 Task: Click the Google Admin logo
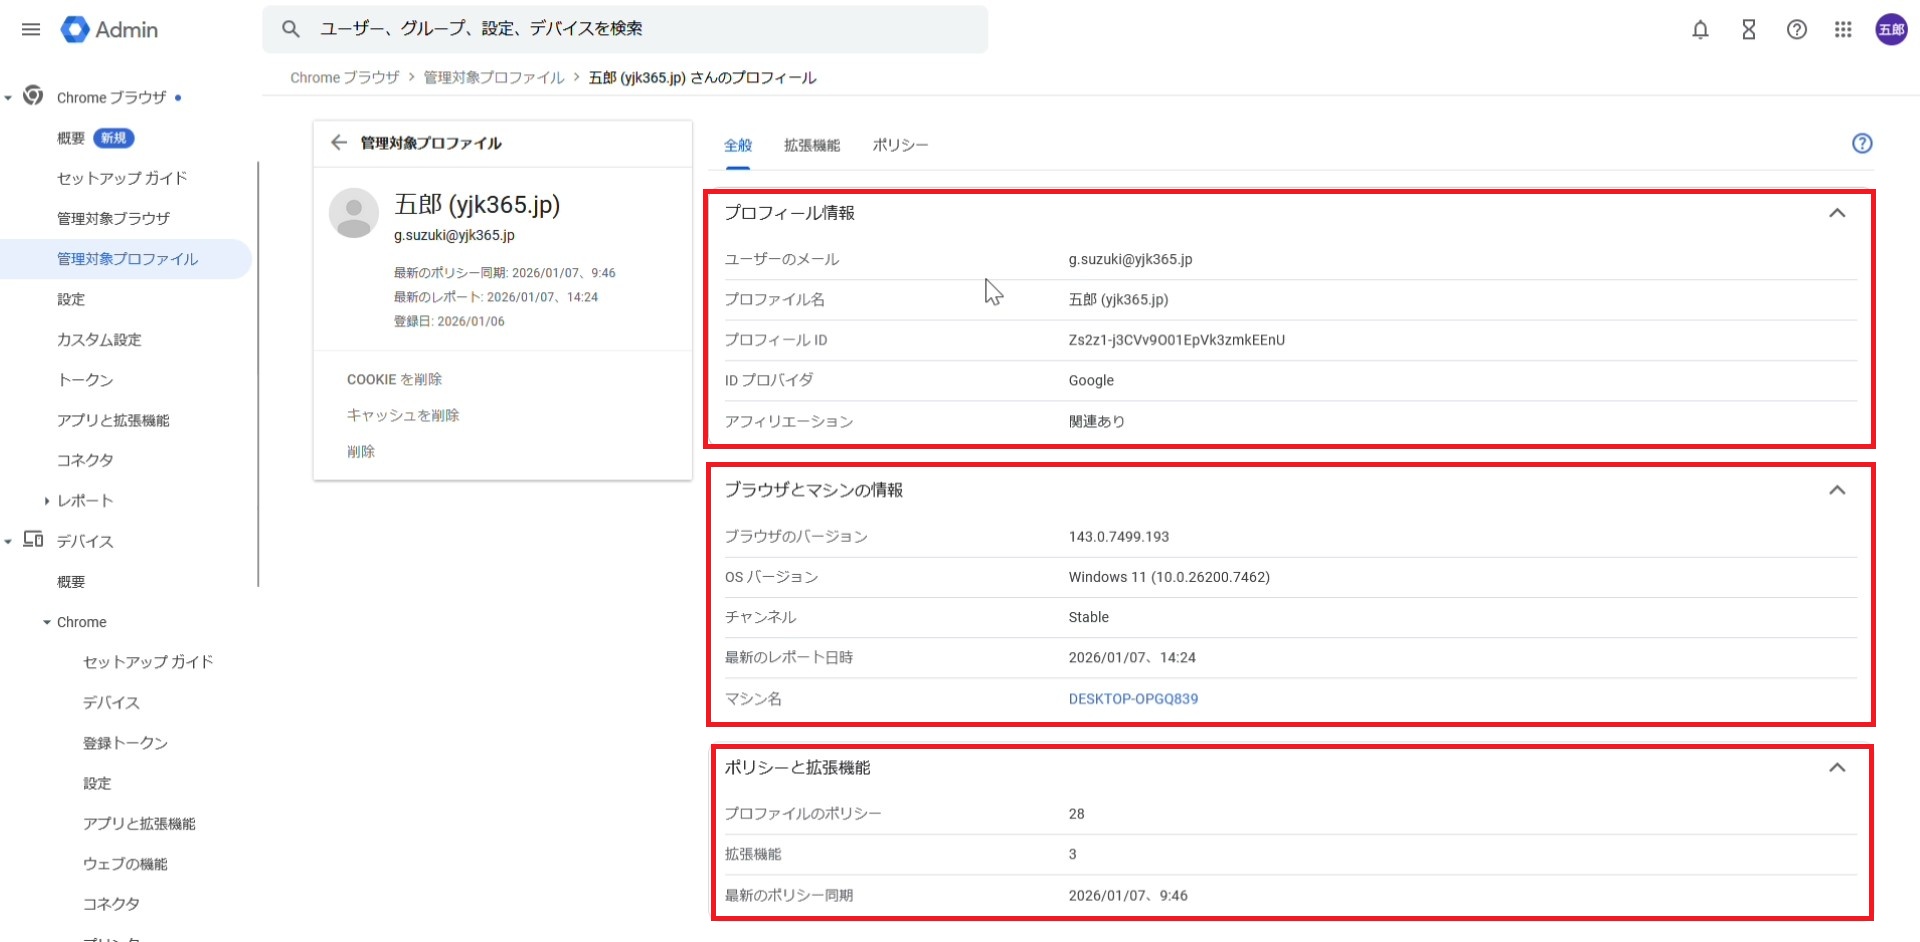click(x=109, y=30)
